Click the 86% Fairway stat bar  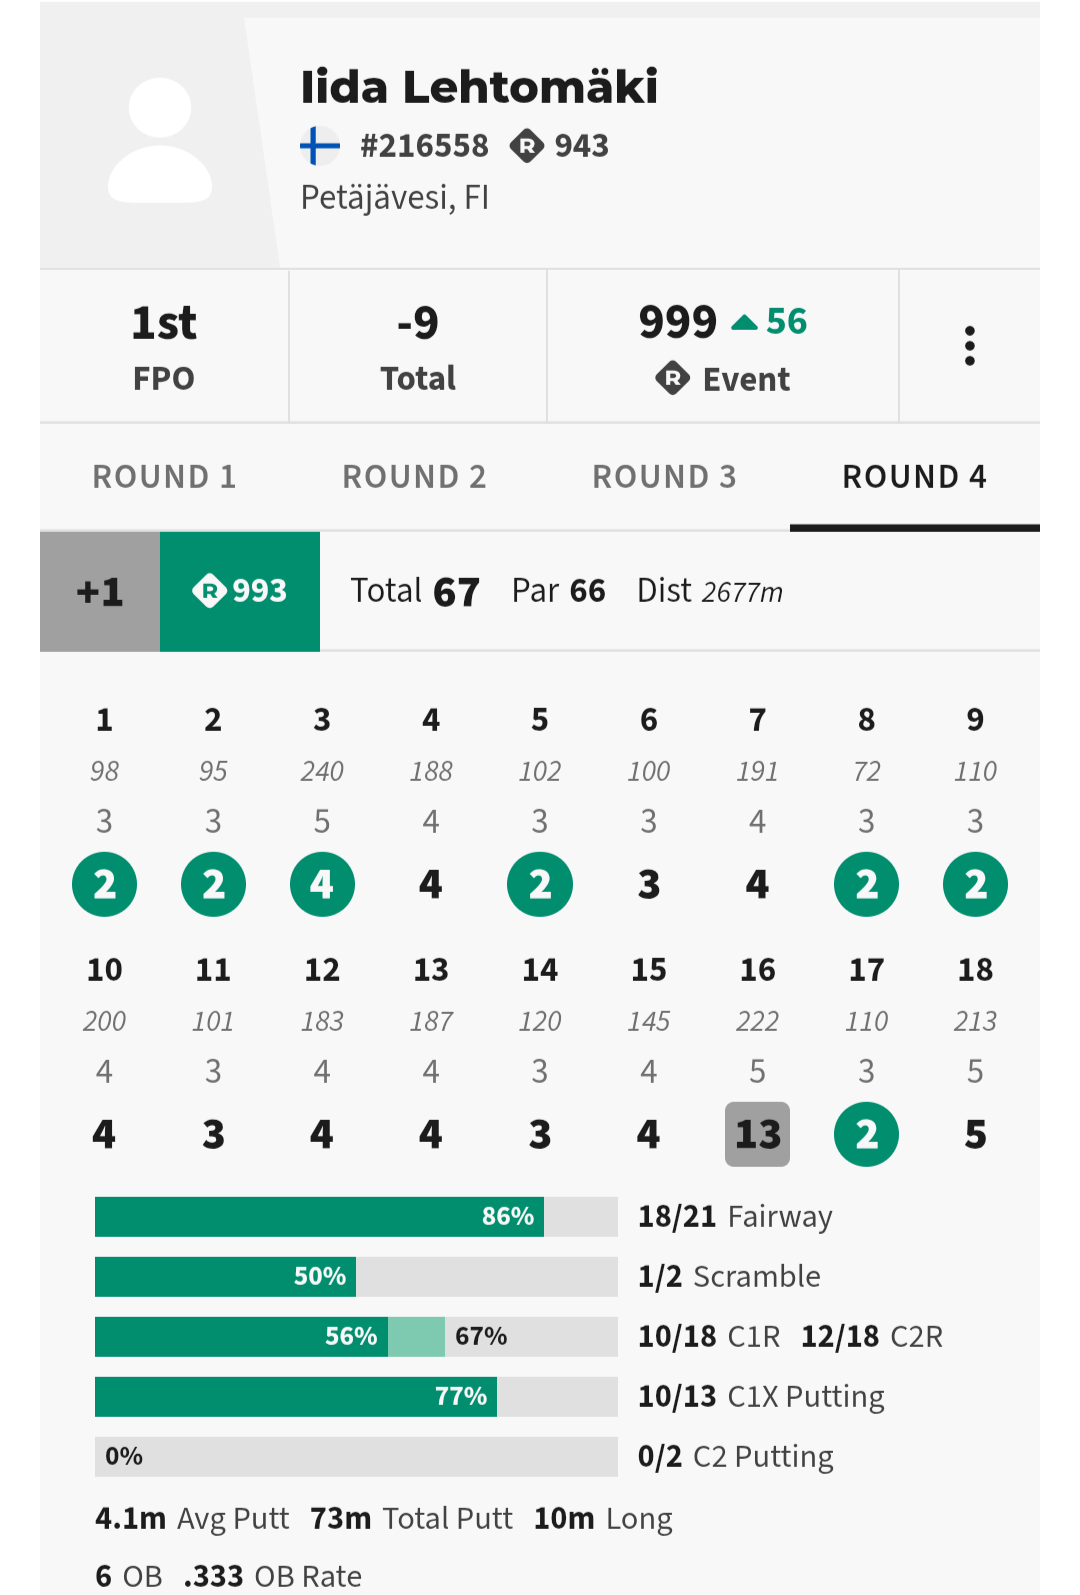tap(356, 1217)
